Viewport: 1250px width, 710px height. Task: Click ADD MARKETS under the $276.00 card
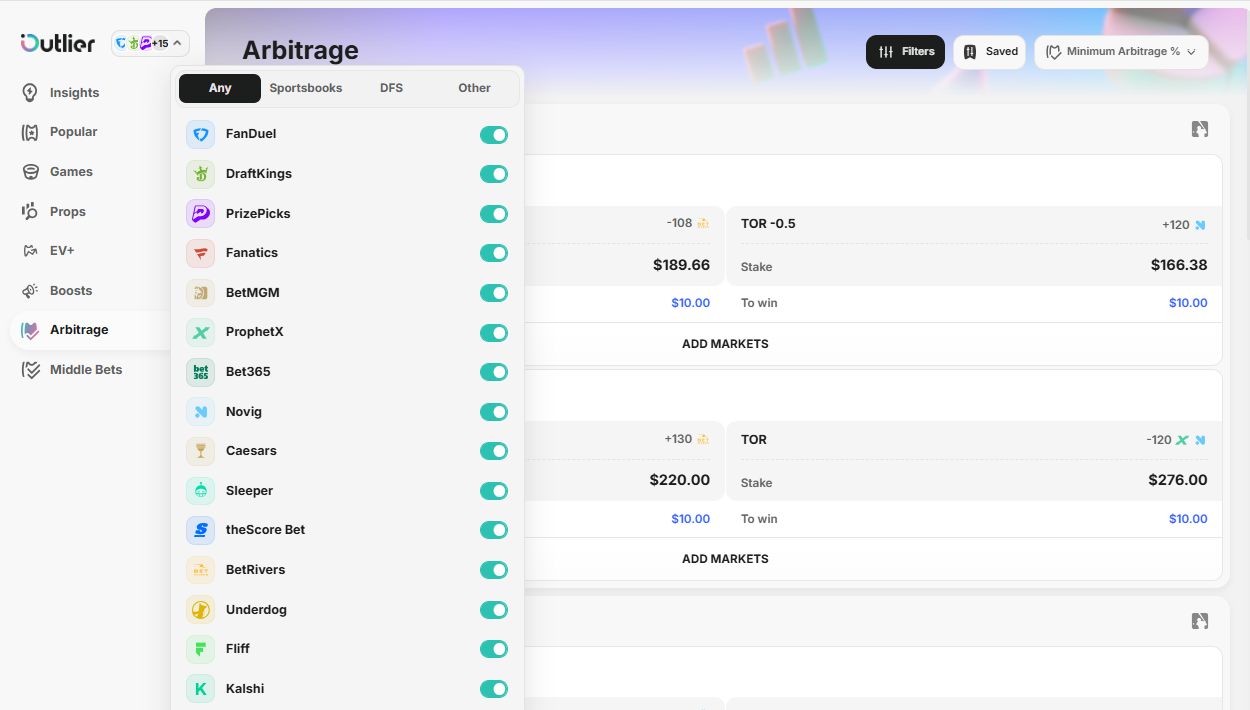click(x=725, y=559)
